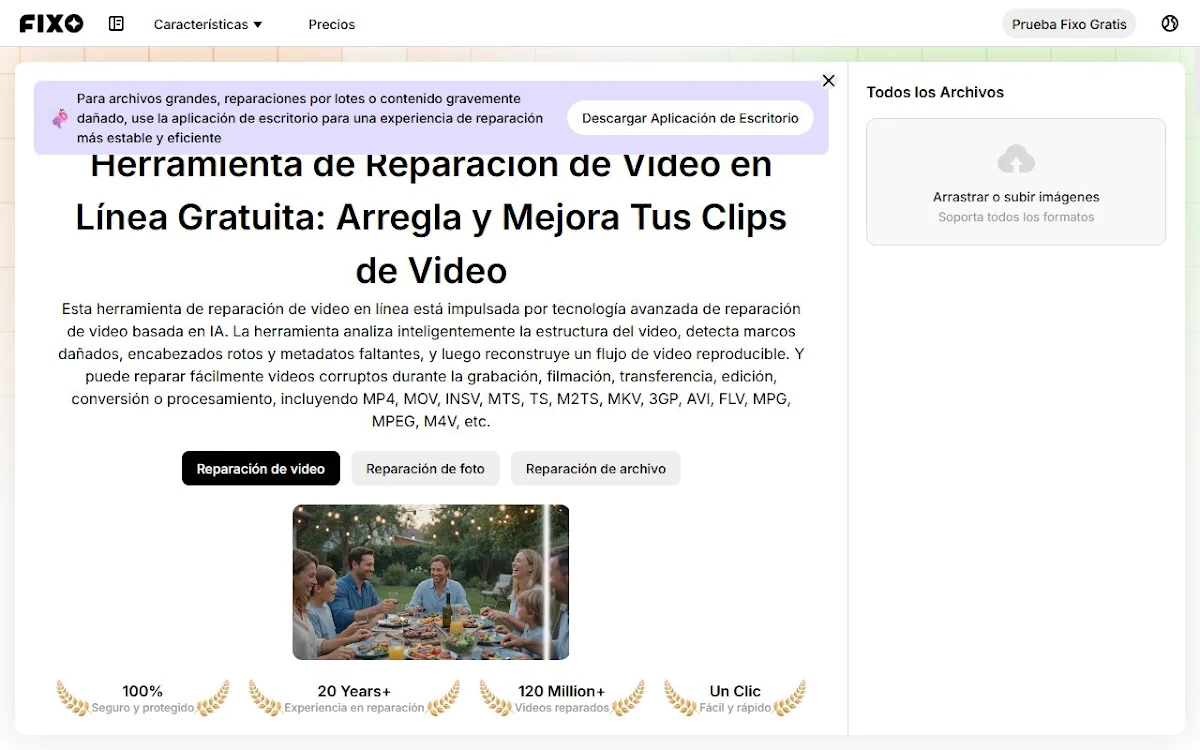1200x750 pixels.
Task: Switch to Reparación de archivo tab
Action: (x=596, y=468)
